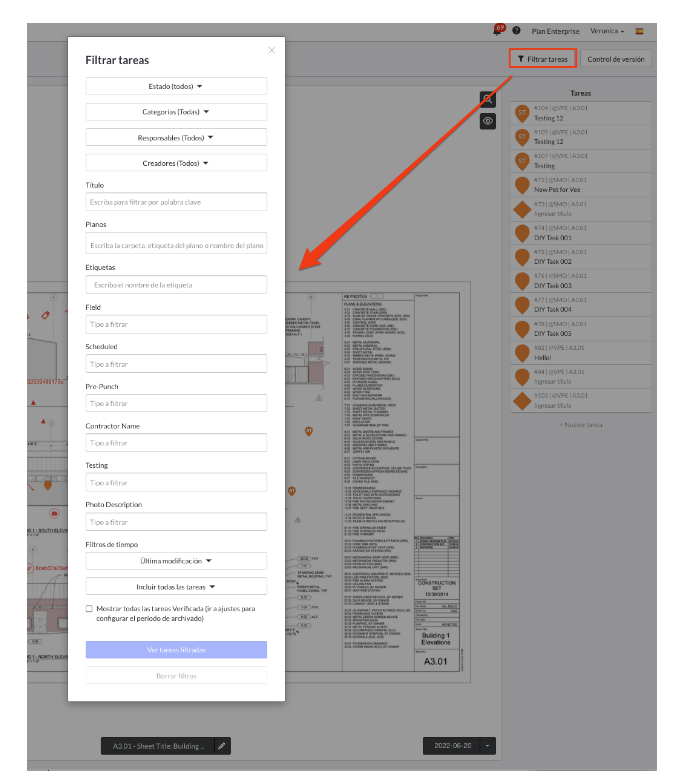This screenshot has width=680, height=778.
Task: Select task #73 diamond icon
Action: coord(522,209)
